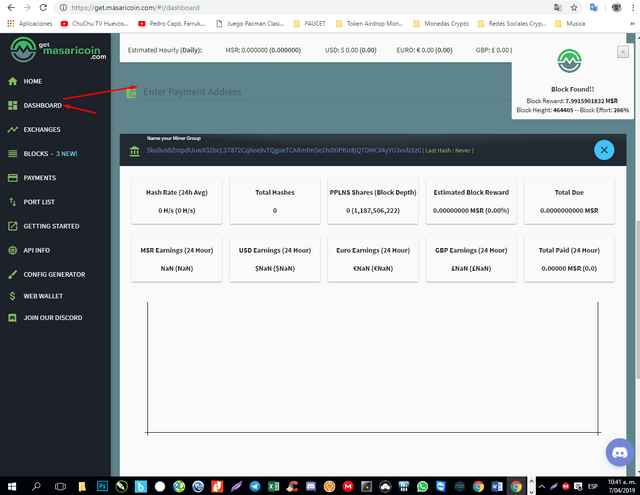Open Telegram from the taskbar
This screenshot has height=495, width=640.
tap(255, 486)
